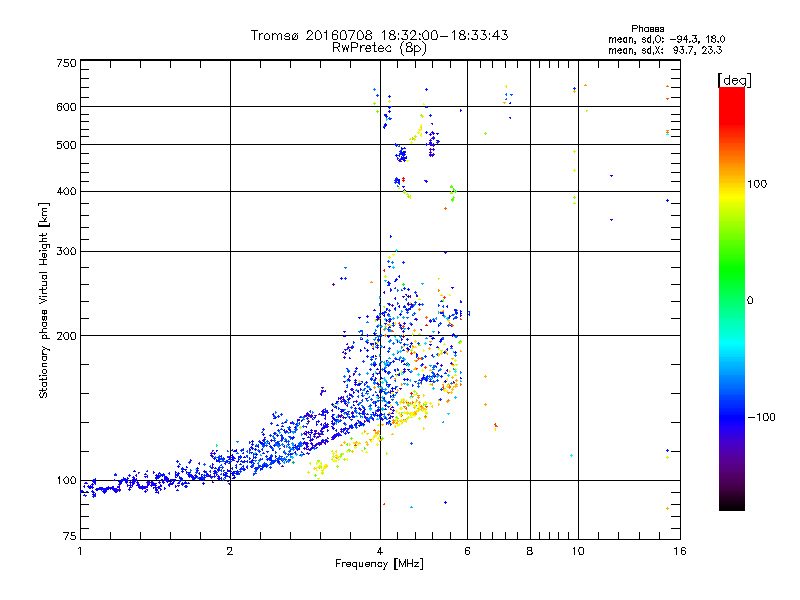Click the '0' colorbar tick label
The image size is (800, 600).
(x=749, y=301)
